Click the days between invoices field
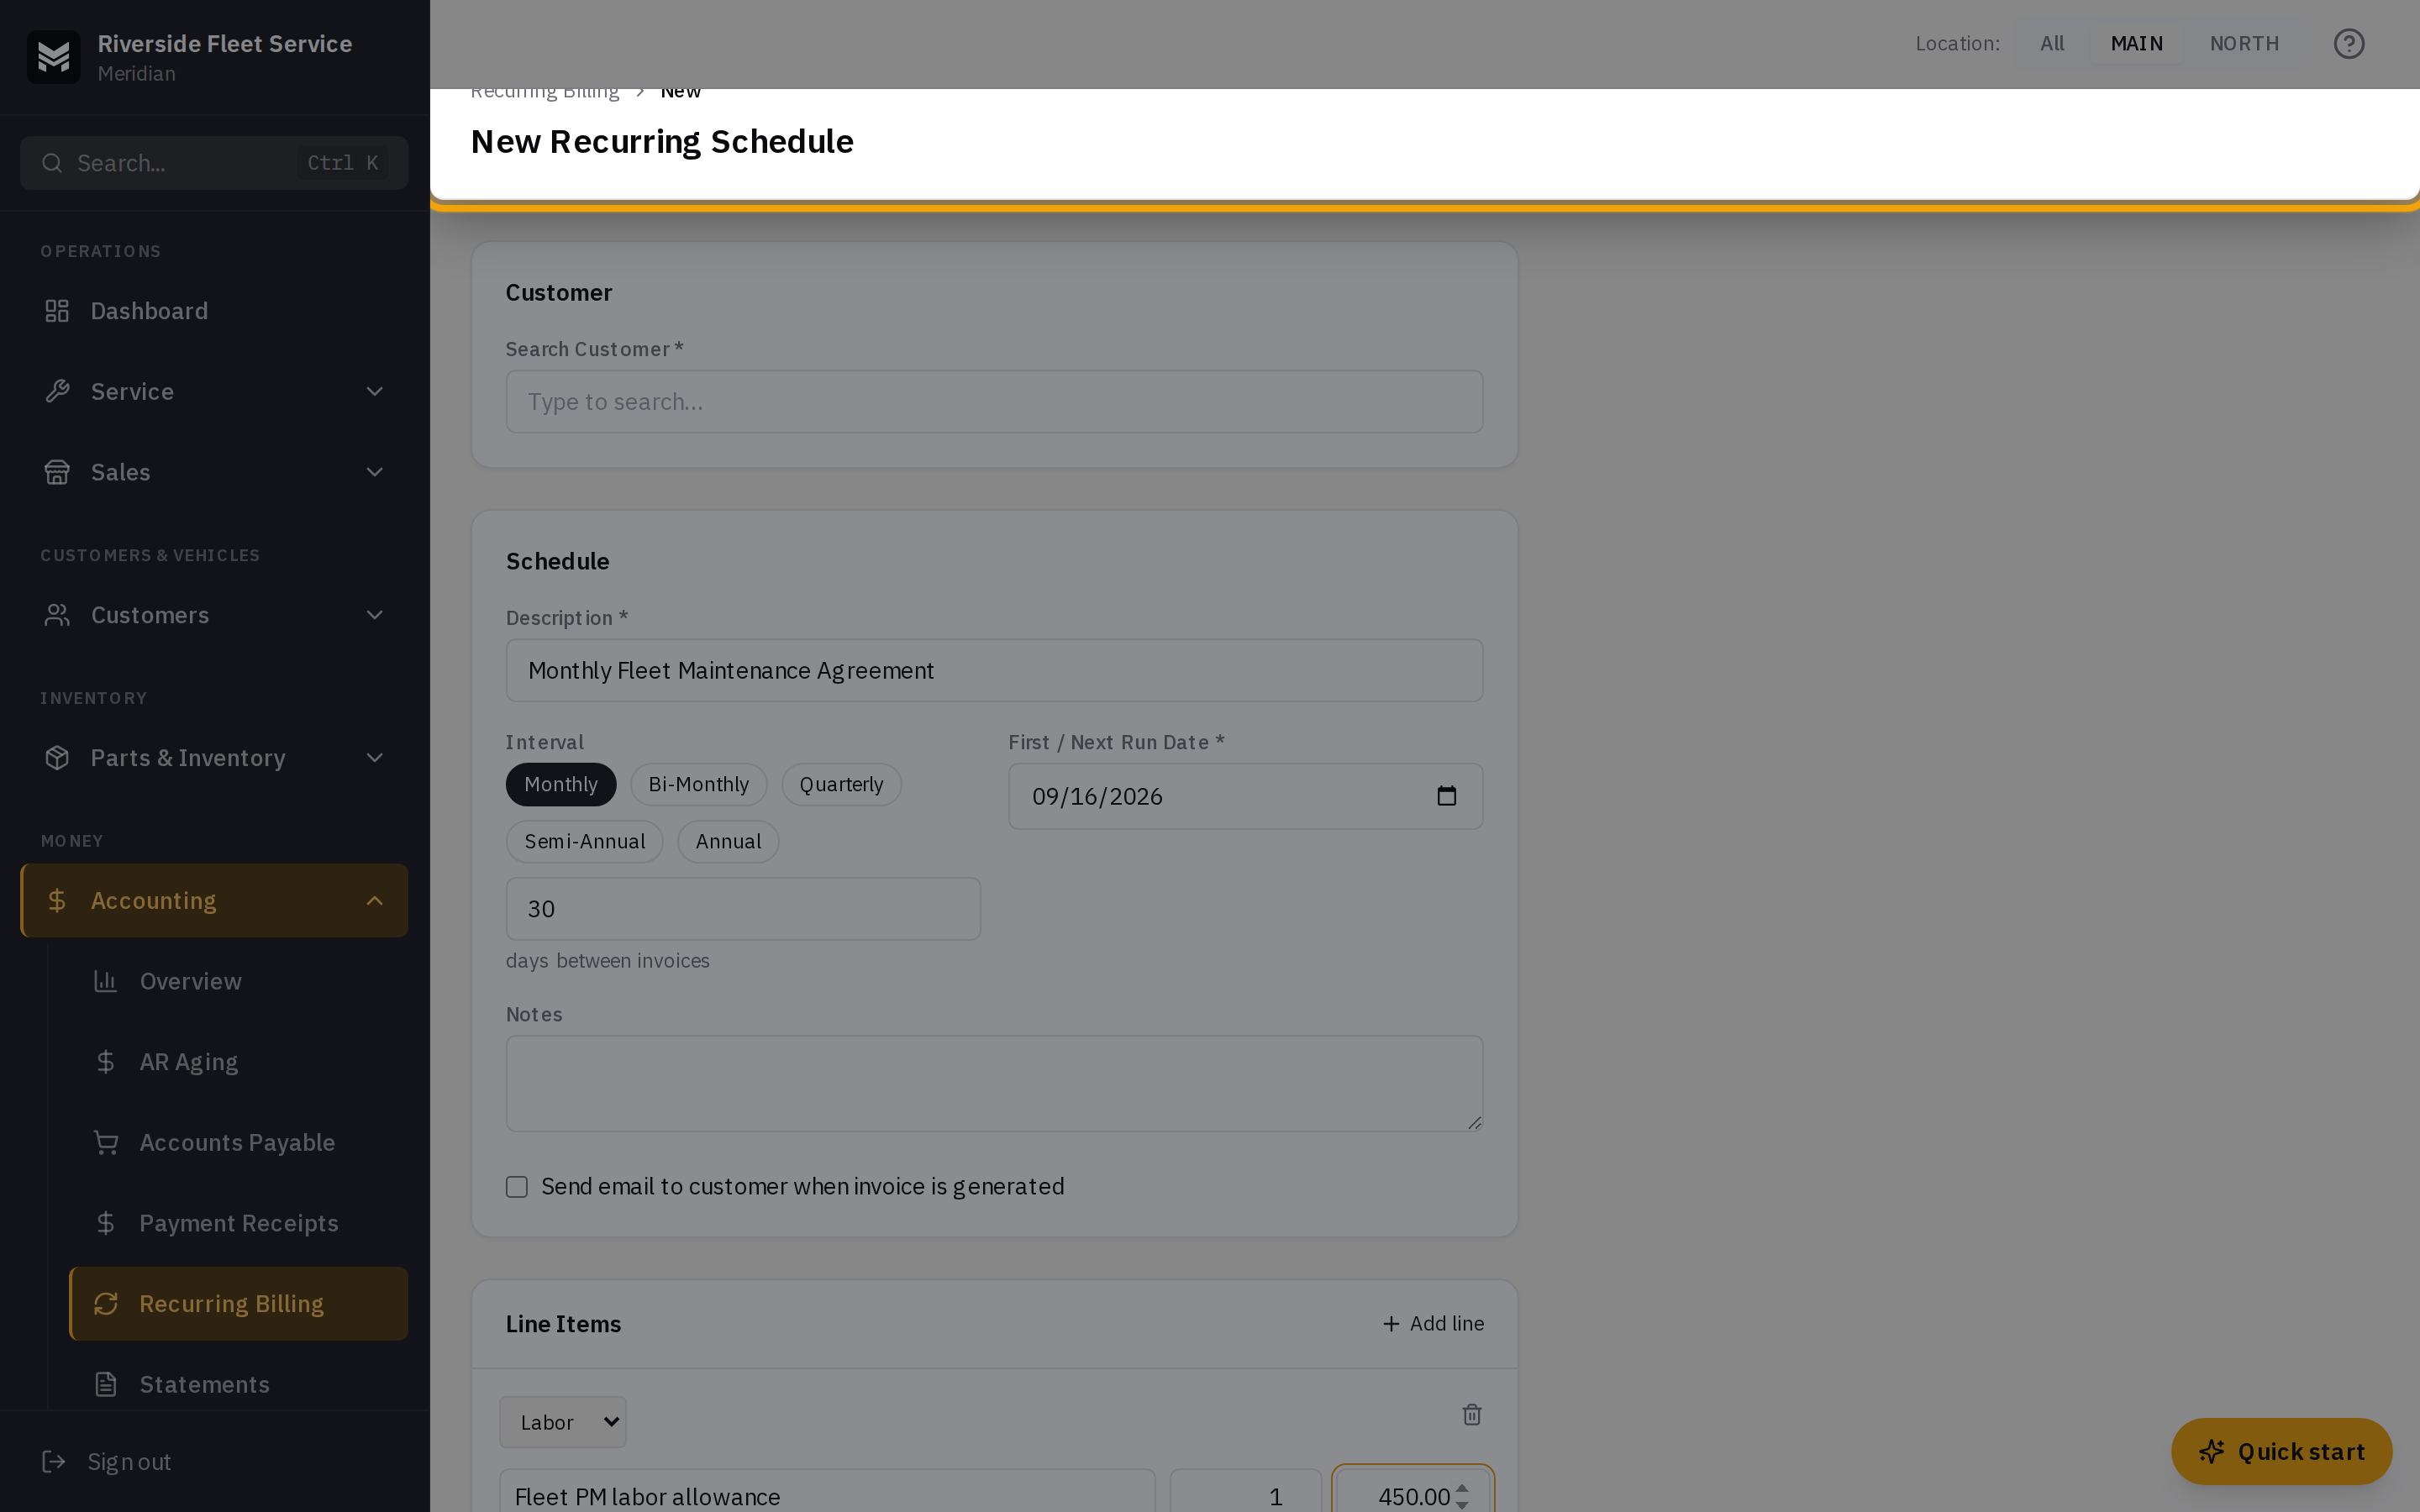2420x1512 pixels. [x=743, y=909]
